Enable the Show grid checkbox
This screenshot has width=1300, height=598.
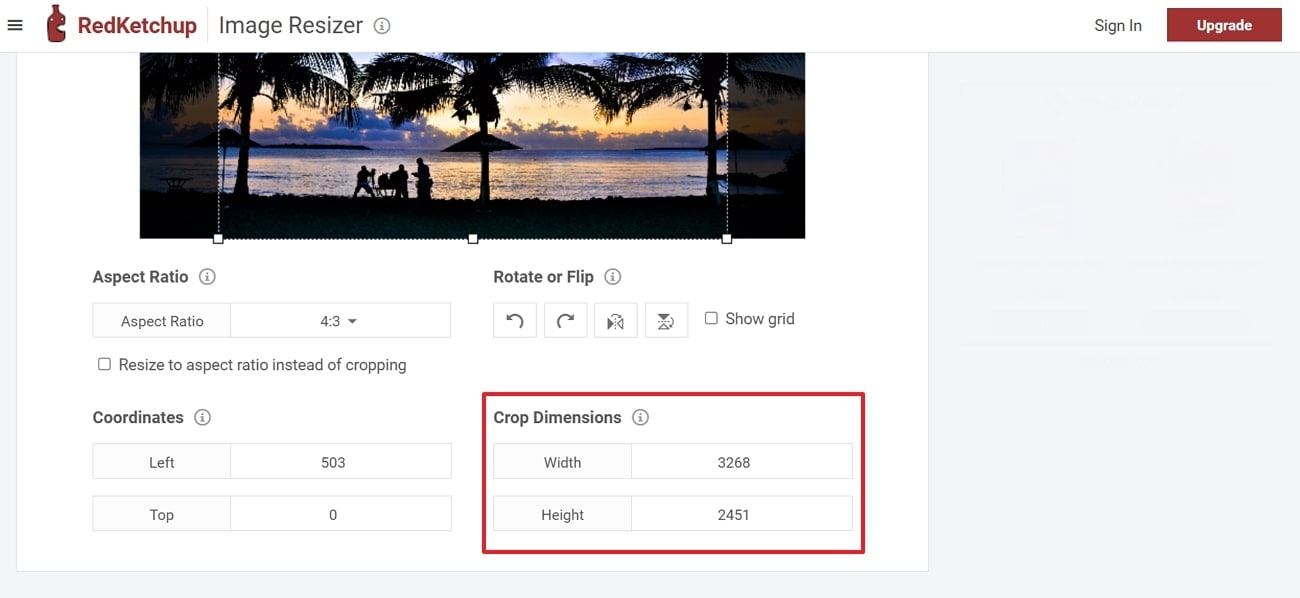(711, 318)
